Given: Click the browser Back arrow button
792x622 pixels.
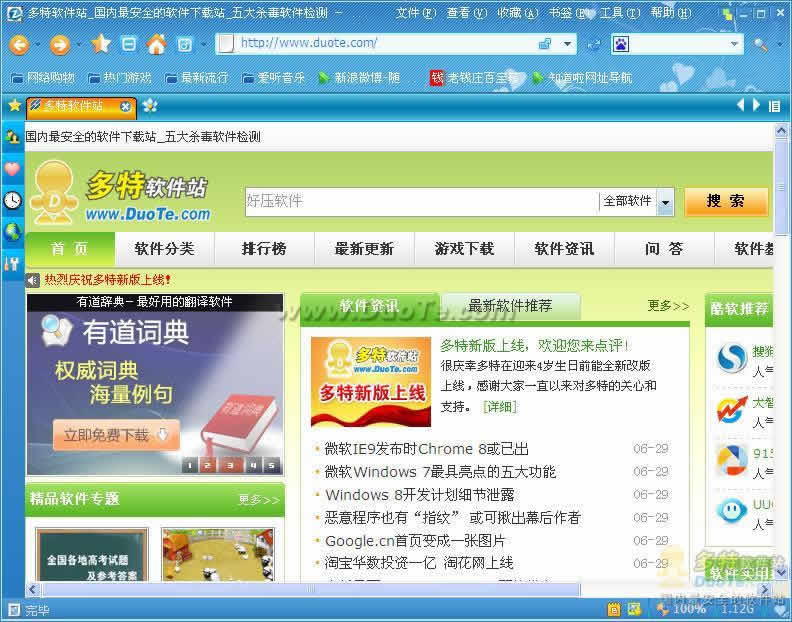Looking at the screenshot, I should (x=19, y=45).
